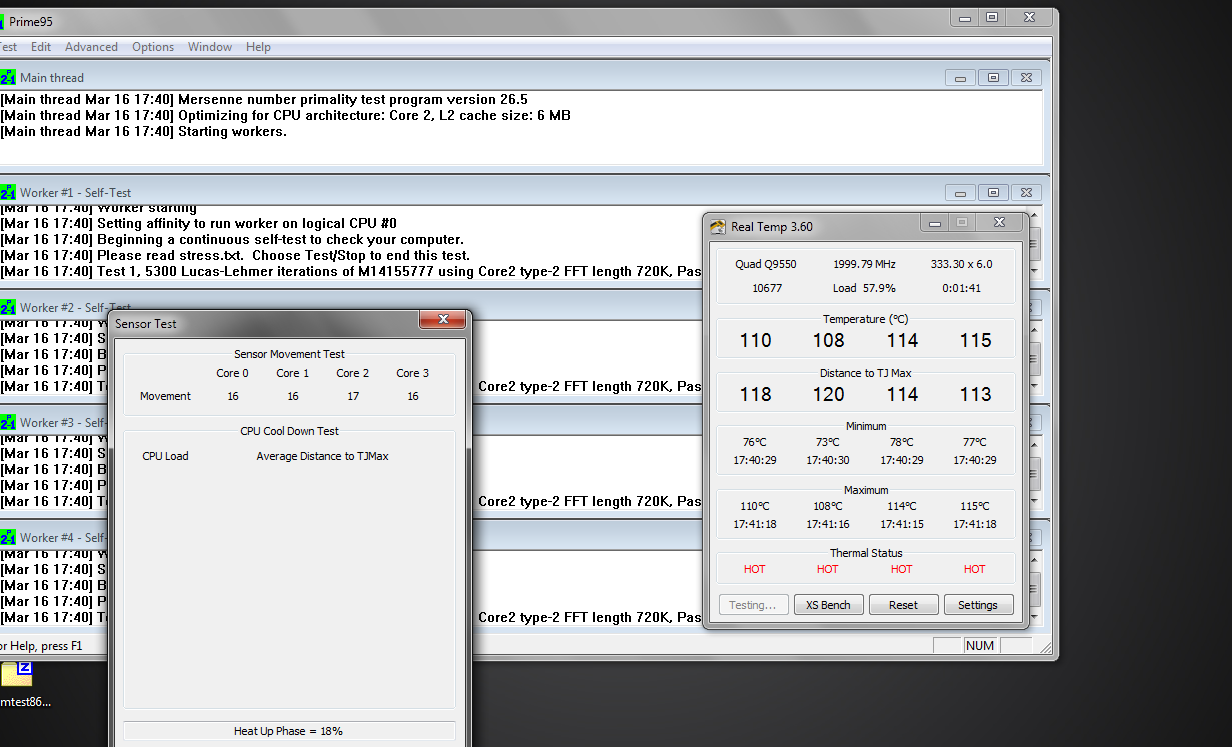Click the Mersenne number primality test line
This screenshot has height=747, width=1232.
tap(264, 99)
